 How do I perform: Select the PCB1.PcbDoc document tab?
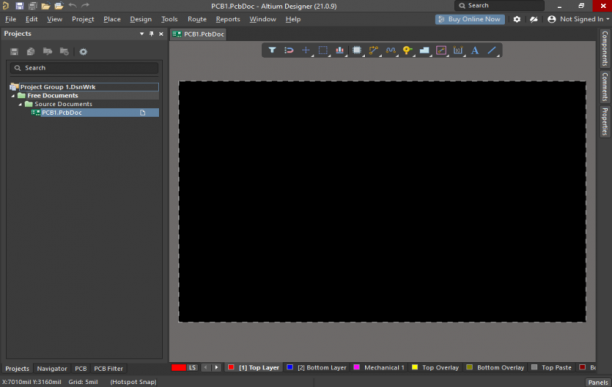click(199, 34)
